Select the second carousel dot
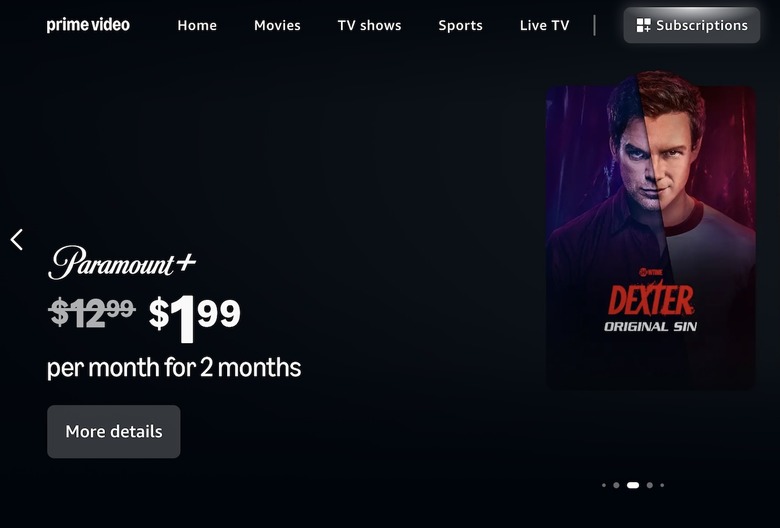Viewport: 780px width, 528px height. coord(616,485)
